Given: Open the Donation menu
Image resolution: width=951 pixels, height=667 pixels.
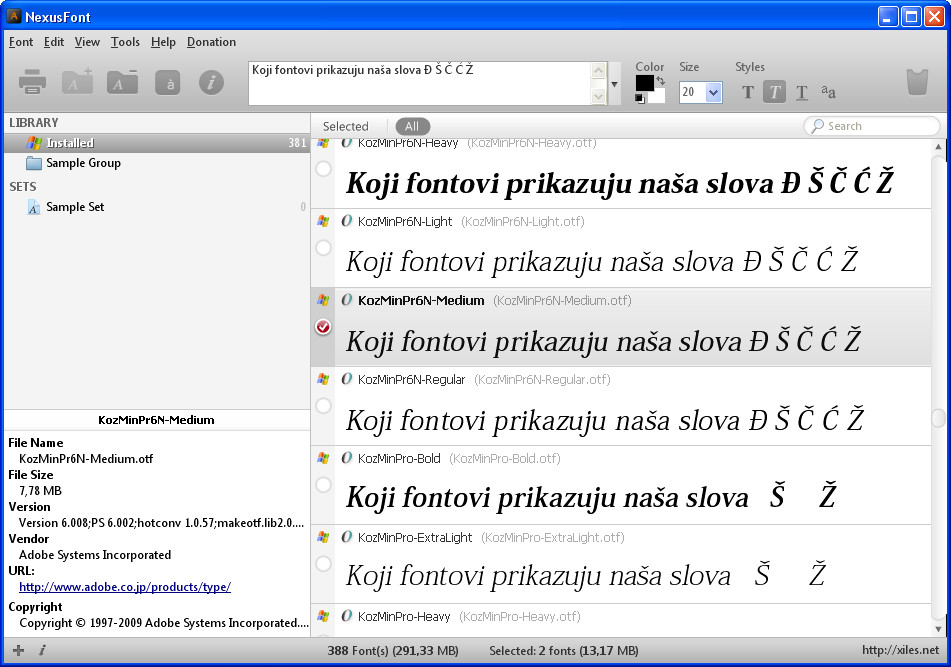Looking at the screenshot, I should click(x=211, y=42).
